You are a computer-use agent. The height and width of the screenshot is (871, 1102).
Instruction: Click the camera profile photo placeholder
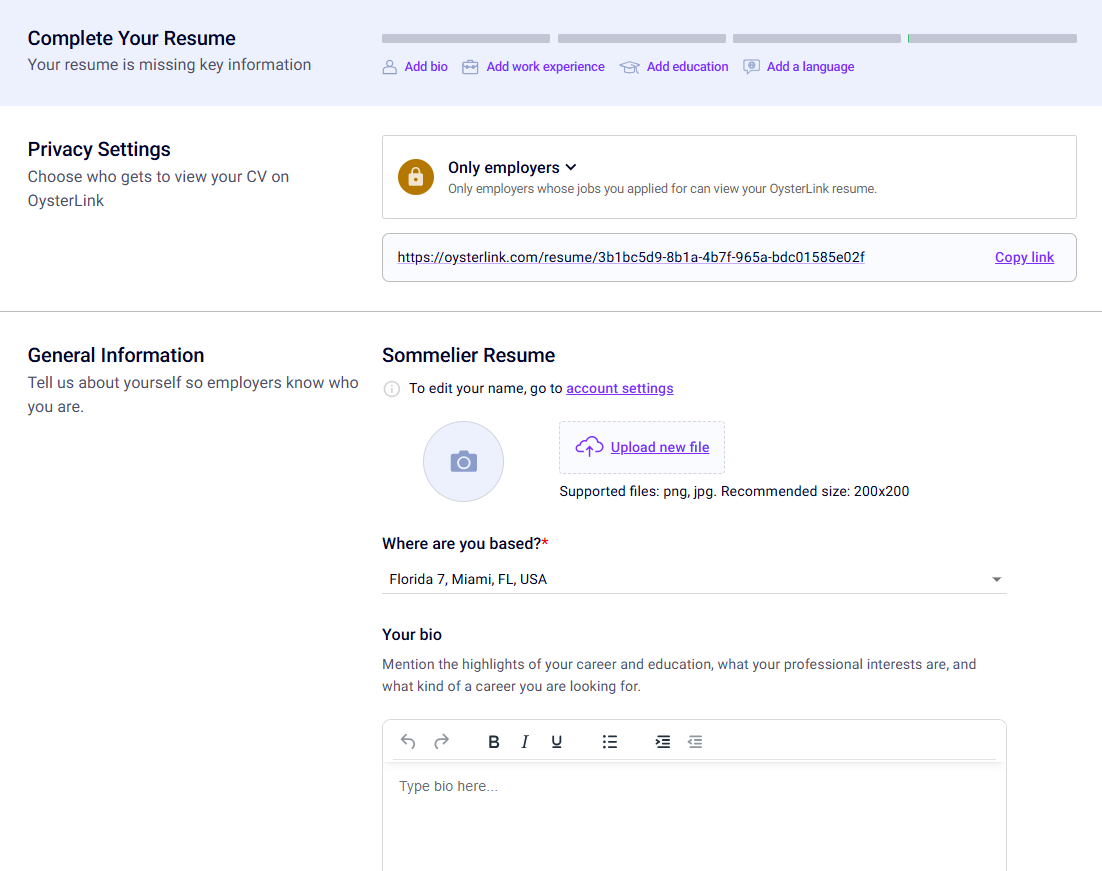463,461
